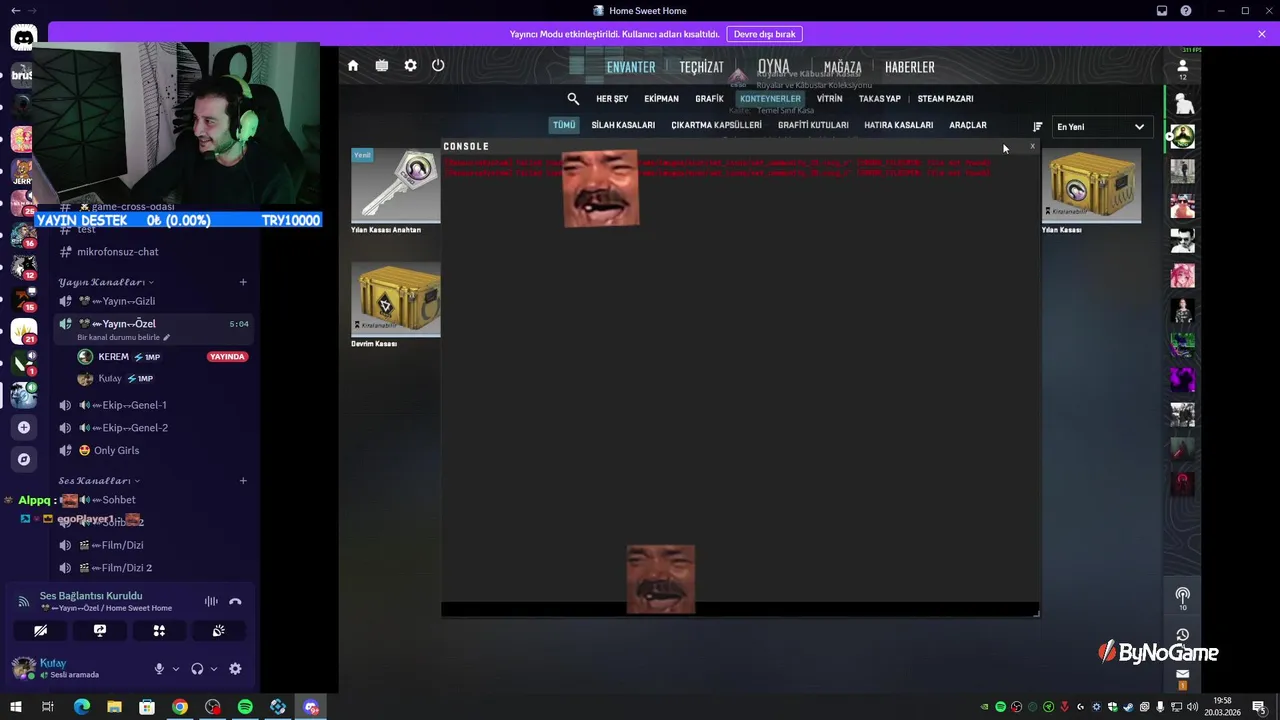The image size is (1280, 720).
Task: Select the Devrim Kasası item
Action: [x=395, y=306]
